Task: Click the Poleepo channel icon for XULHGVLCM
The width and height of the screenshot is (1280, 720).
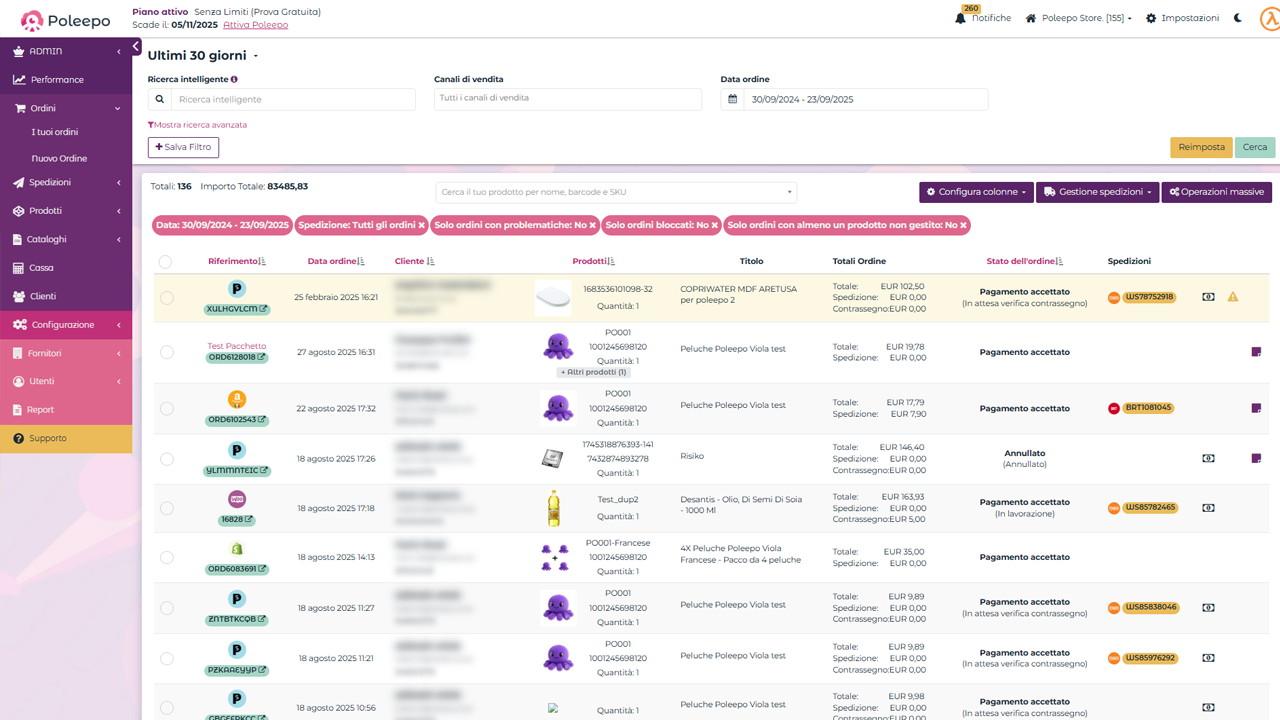Action: click(237, 289)
